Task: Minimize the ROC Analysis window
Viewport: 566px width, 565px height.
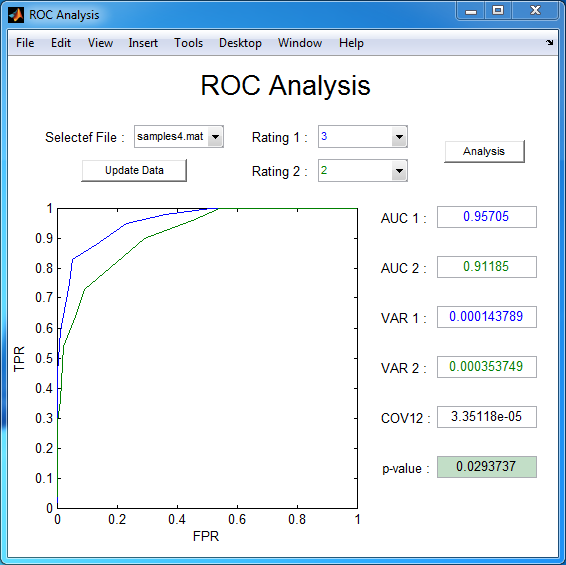Action: 471,11
